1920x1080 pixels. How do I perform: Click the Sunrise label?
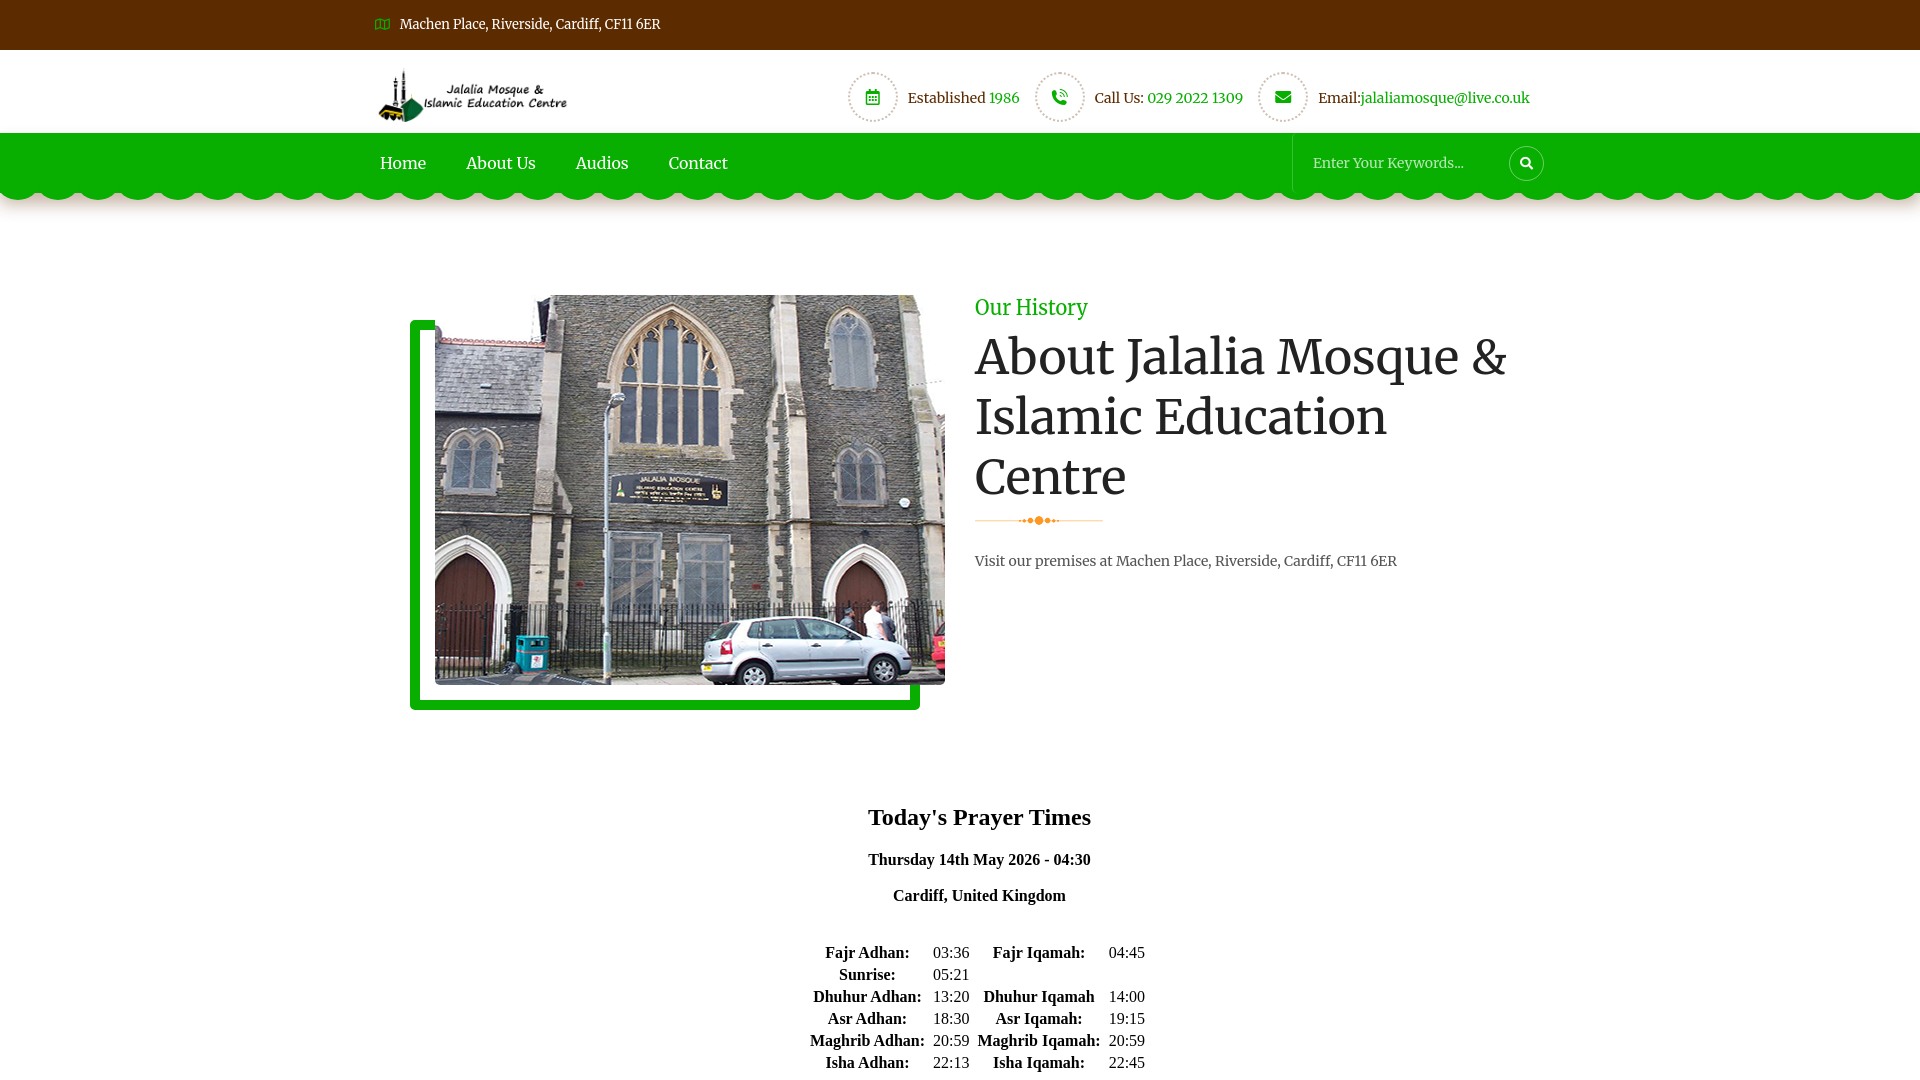click(x=867, y=975)
